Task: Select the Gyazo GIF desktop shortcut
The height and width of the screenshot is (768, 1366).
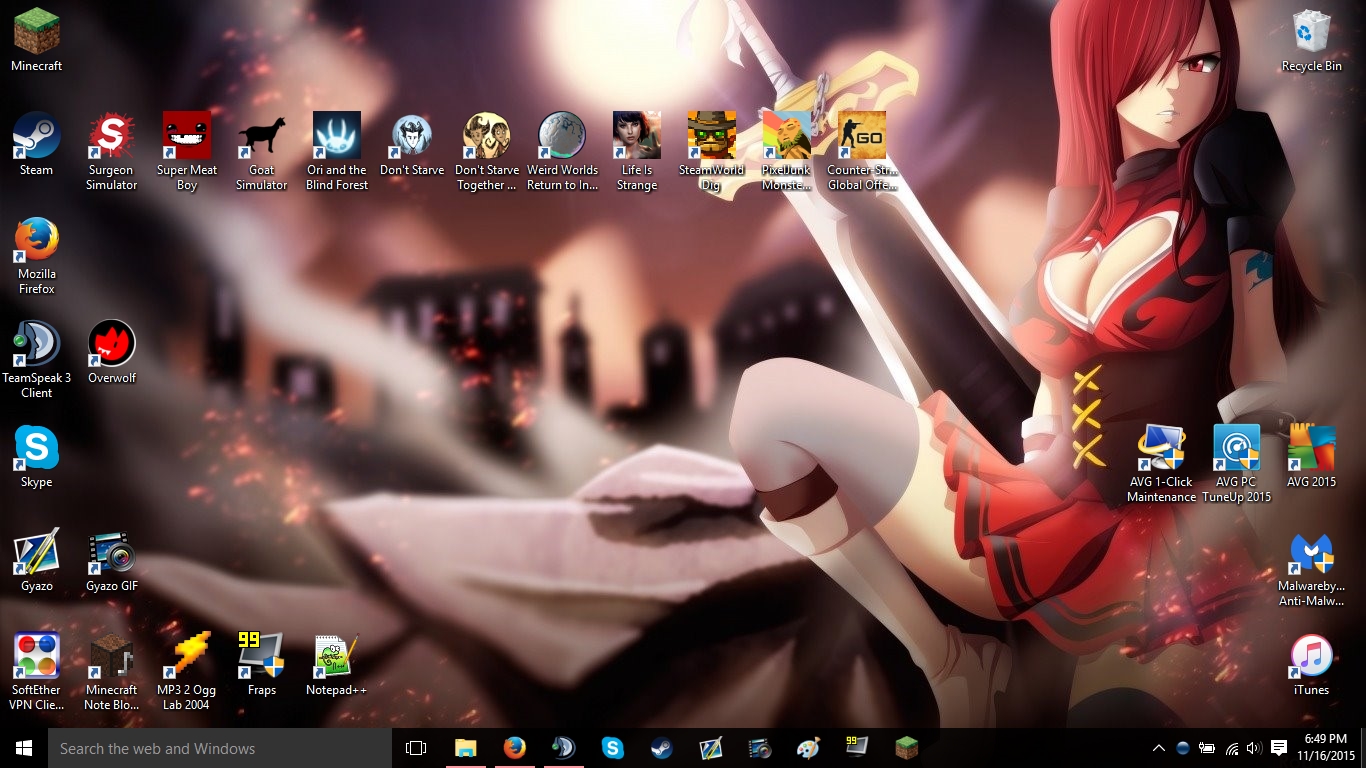Action: 112,560
